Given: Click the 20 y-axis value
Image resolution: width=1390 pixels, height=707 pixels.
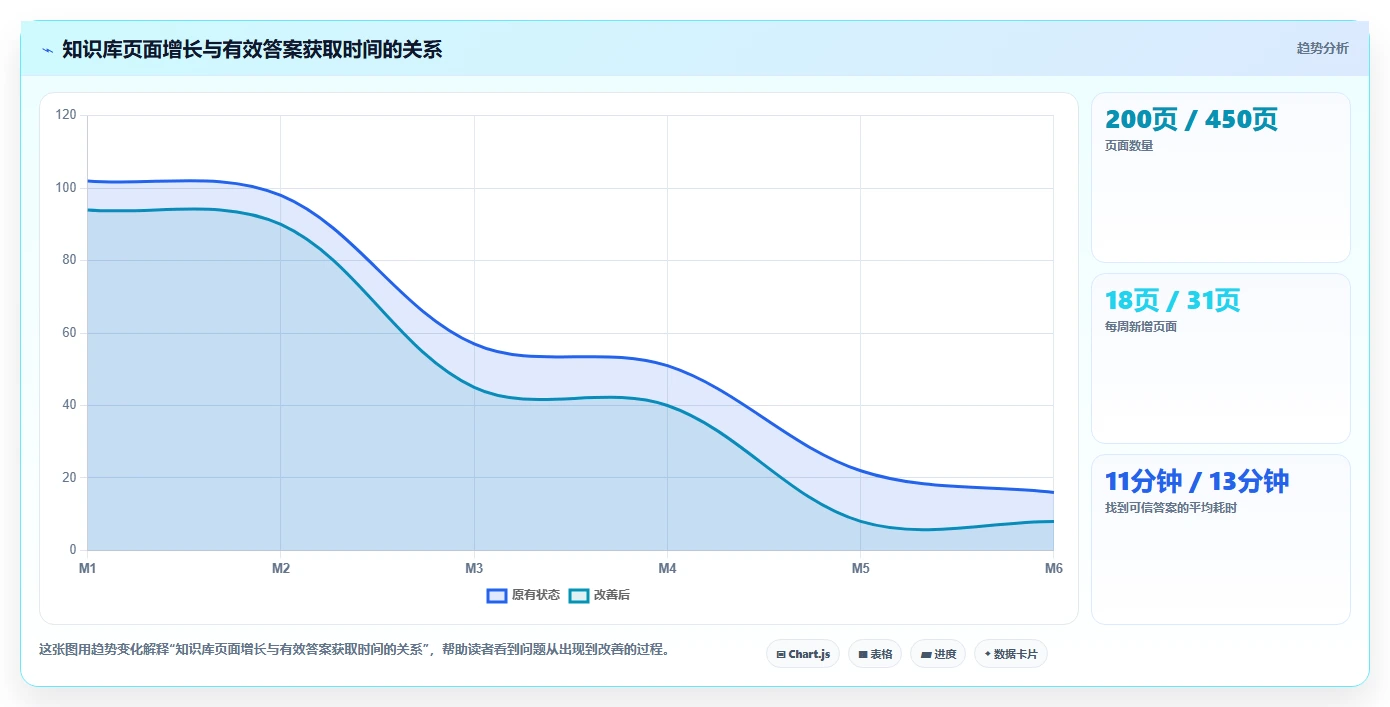Looking at the screenshot, I should [70, 478].
